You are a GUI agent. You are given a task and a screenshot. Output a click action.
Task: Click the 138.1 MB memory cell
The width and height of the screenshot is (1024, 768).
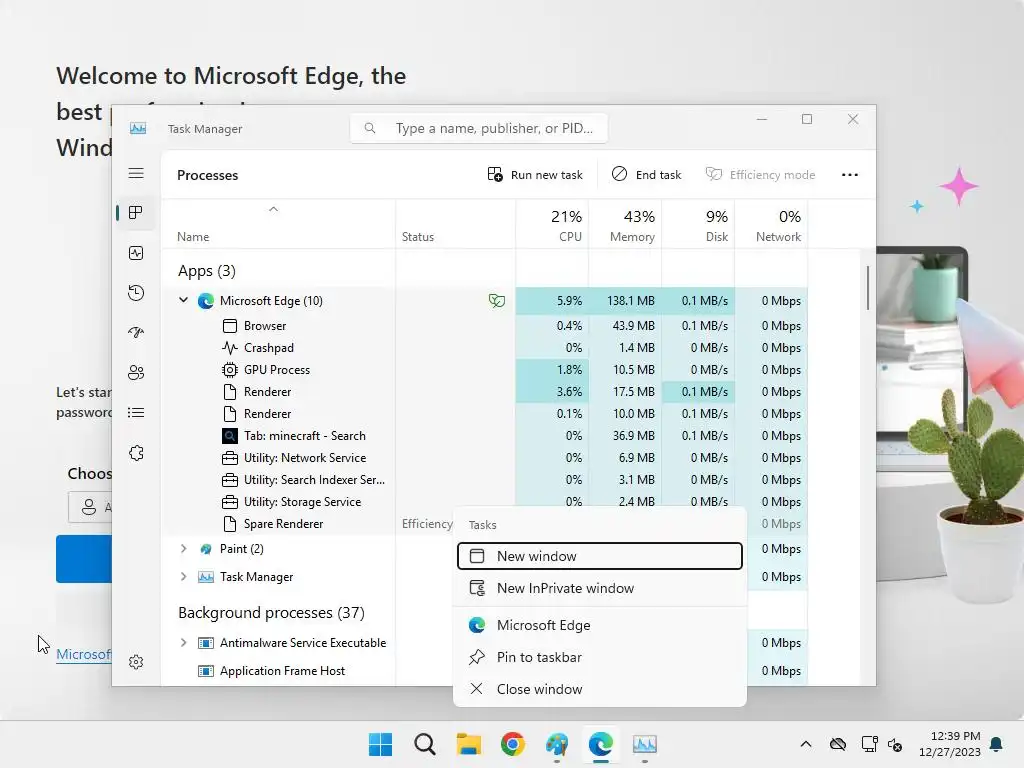(x=625, y=300)
